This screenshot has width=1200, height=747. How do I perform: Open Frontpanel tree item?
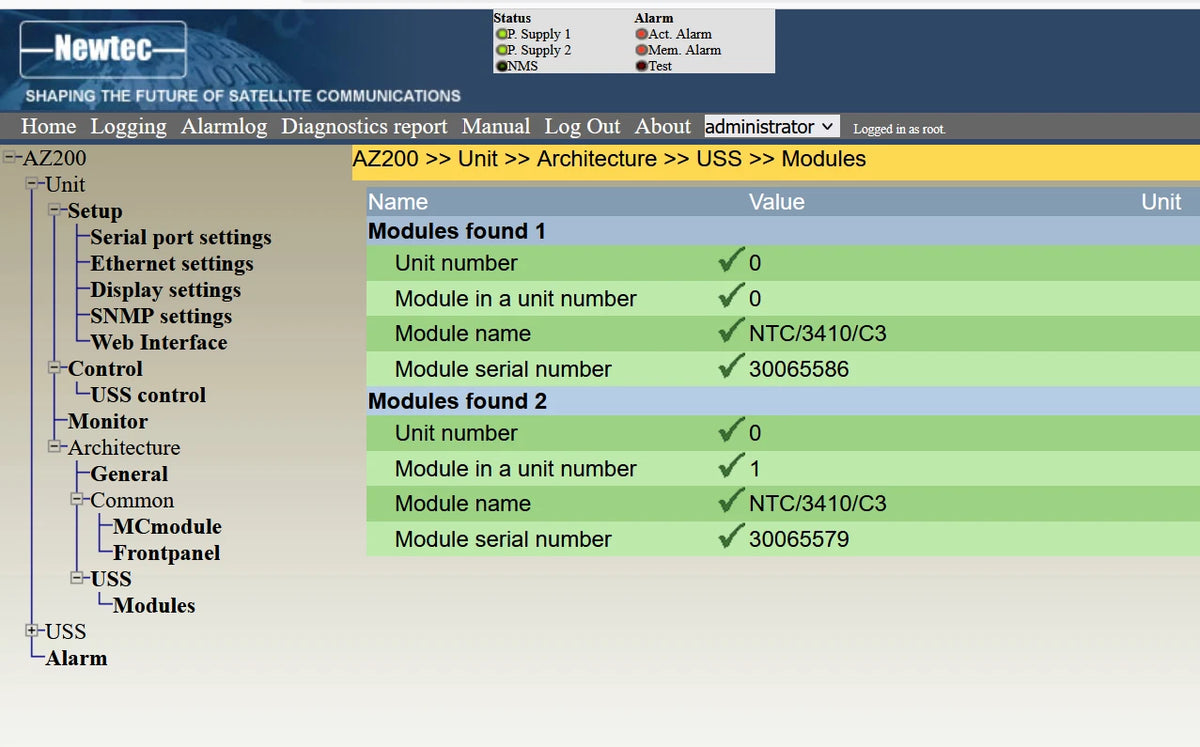[x=166, y=553]
